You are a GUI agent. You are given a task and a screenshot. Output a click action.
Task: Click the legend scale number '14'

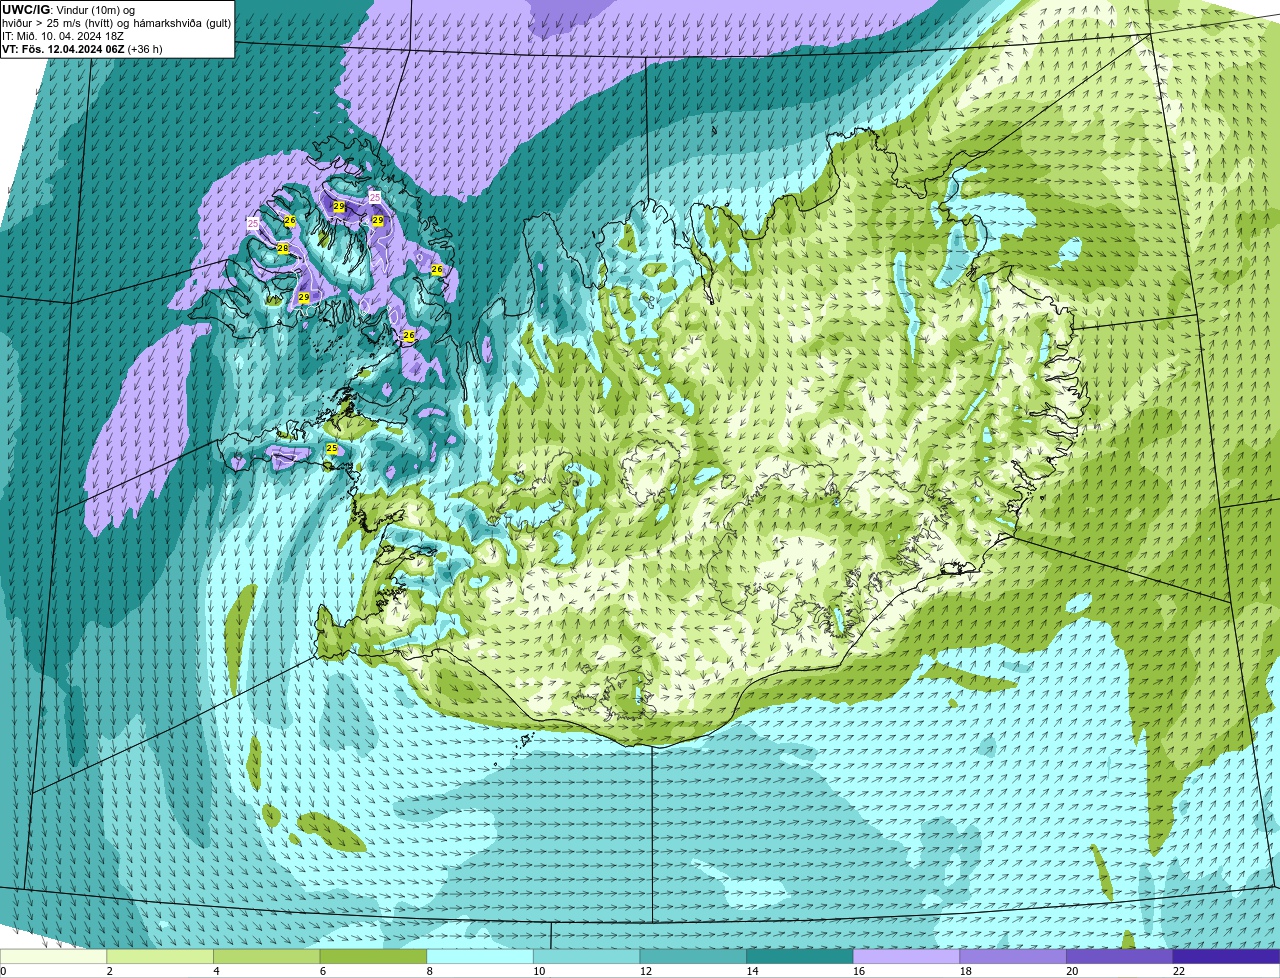752,971
